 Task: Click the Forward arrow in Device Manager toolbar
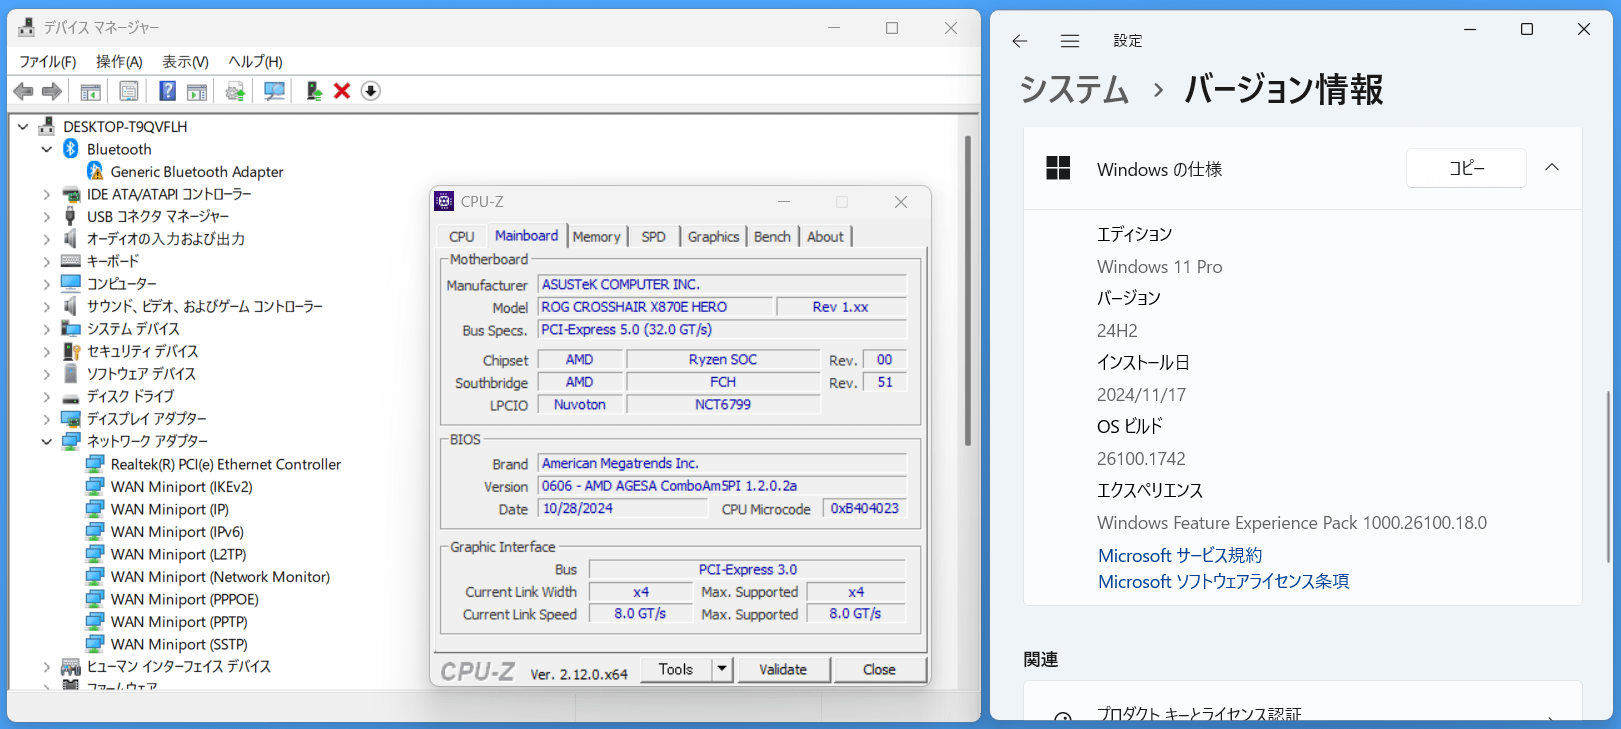point(52,91)
